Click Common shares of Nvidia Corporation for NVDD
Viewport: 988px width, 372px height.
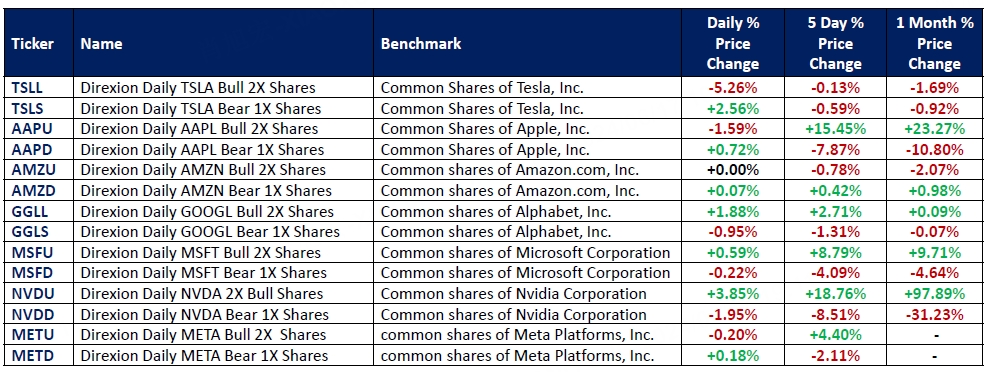click(514, 314)
